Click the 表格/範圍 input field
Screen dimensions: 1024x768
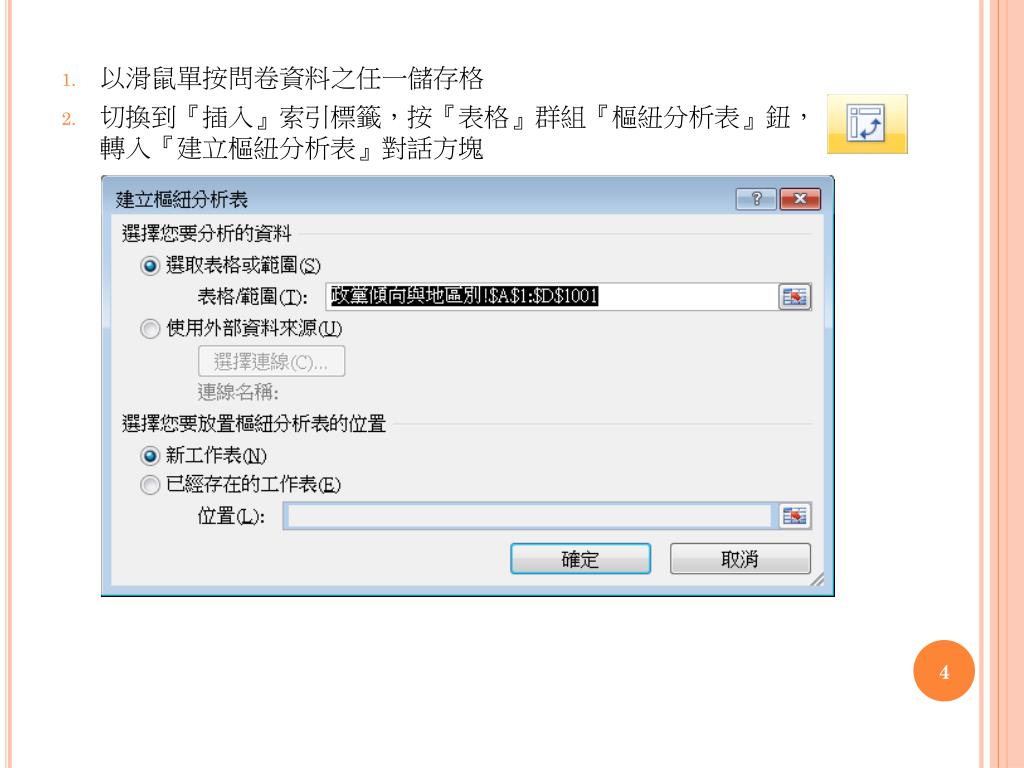[551, 296]
